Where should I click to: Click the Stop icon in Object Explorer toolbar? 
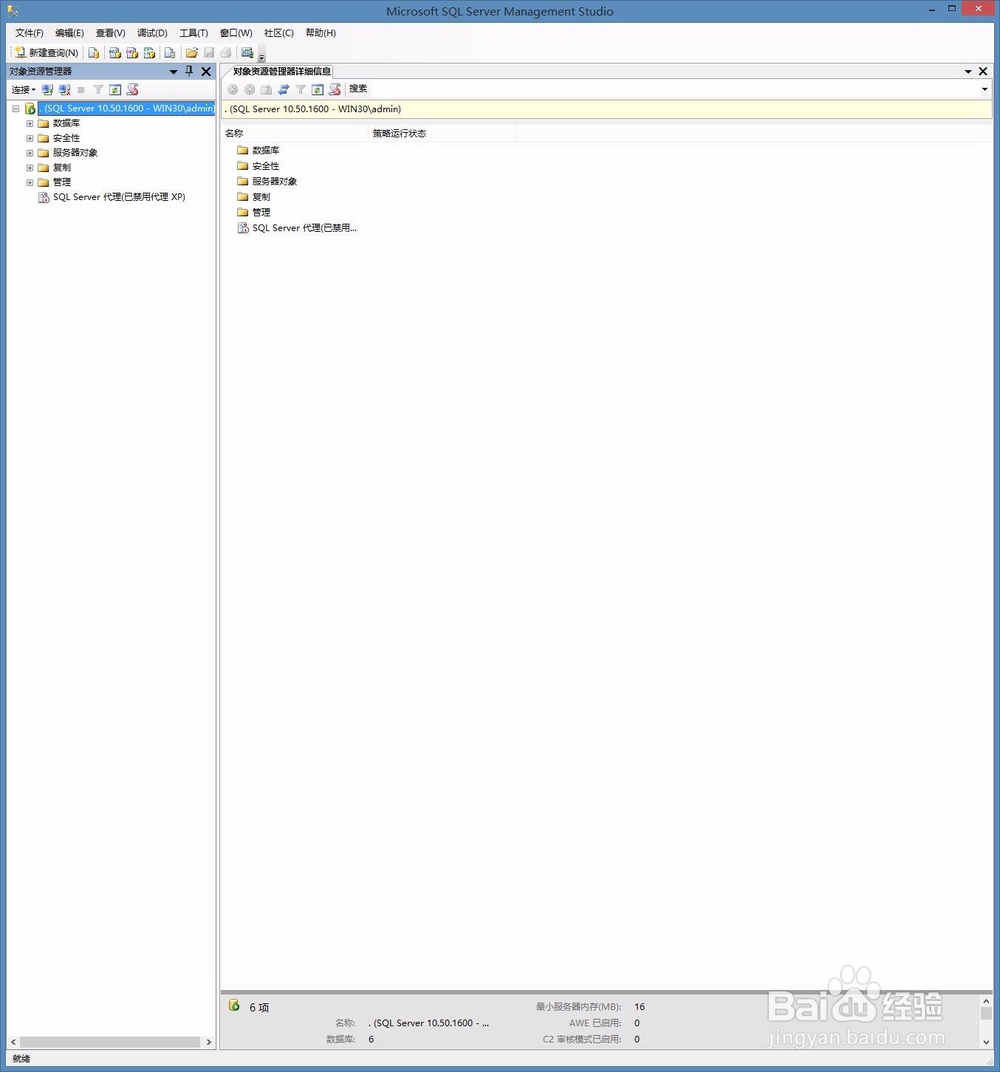(81, 90)
